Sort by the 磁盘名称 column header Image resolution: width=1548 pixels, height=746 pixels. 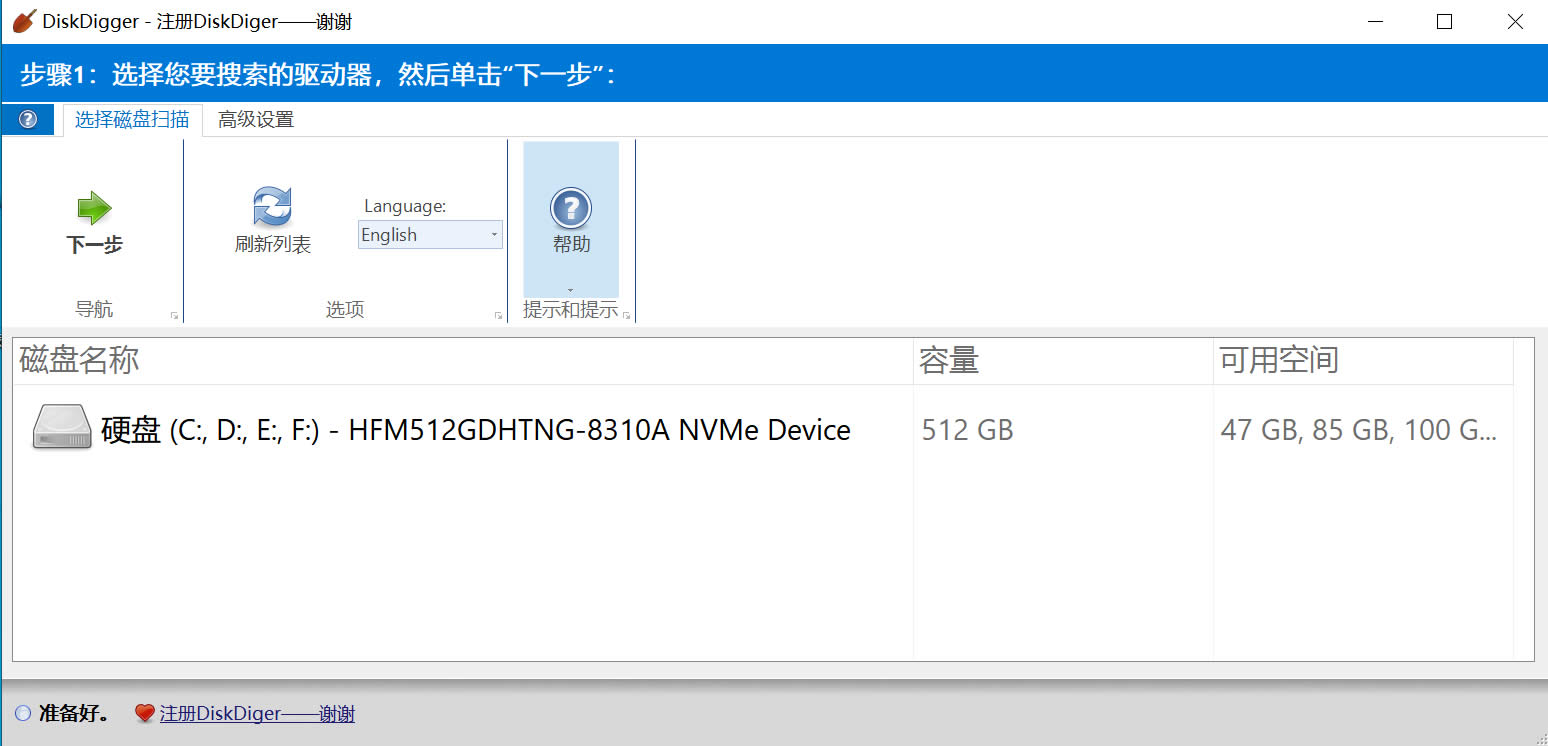(80, 361)
